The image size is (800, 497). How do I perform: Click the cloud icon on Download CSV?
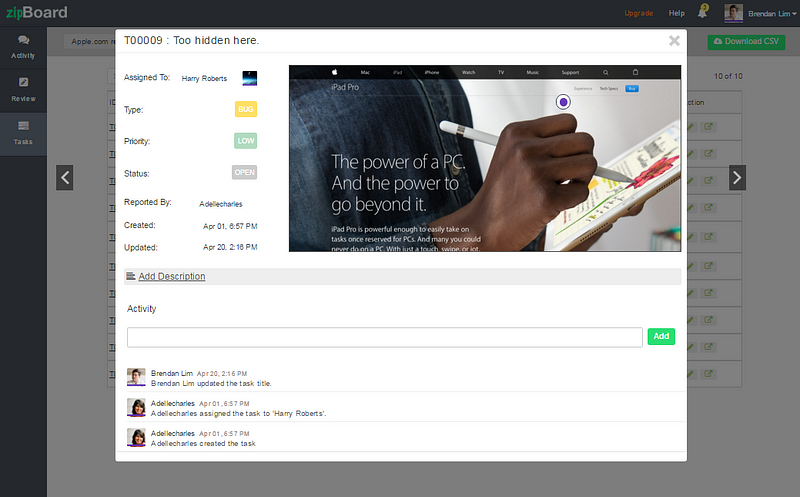pyautogui.click(x=718, y=41)
